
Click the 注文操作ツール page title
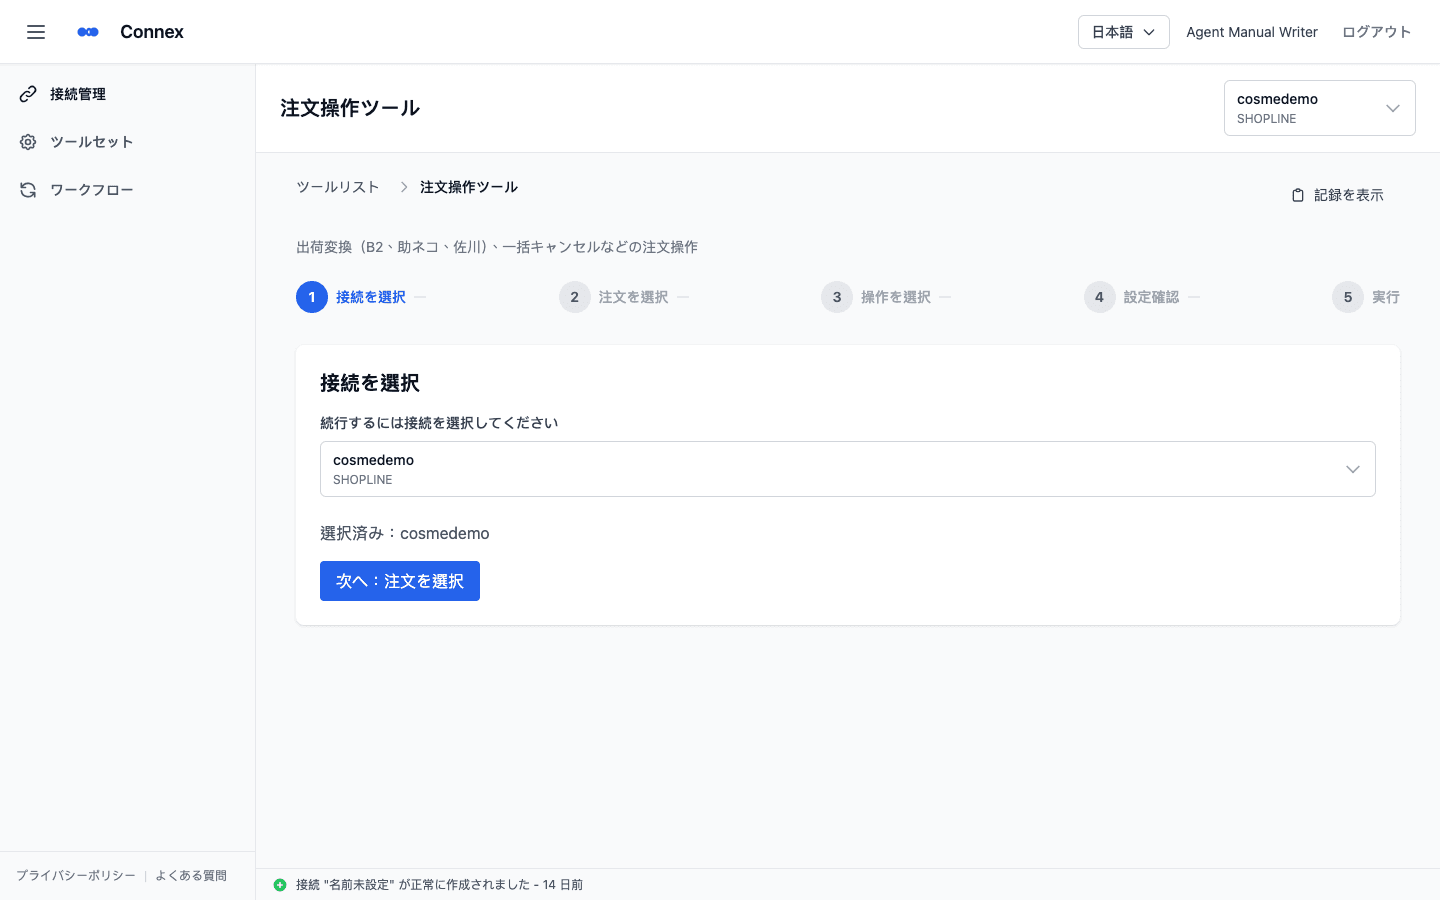pos(350,108)
